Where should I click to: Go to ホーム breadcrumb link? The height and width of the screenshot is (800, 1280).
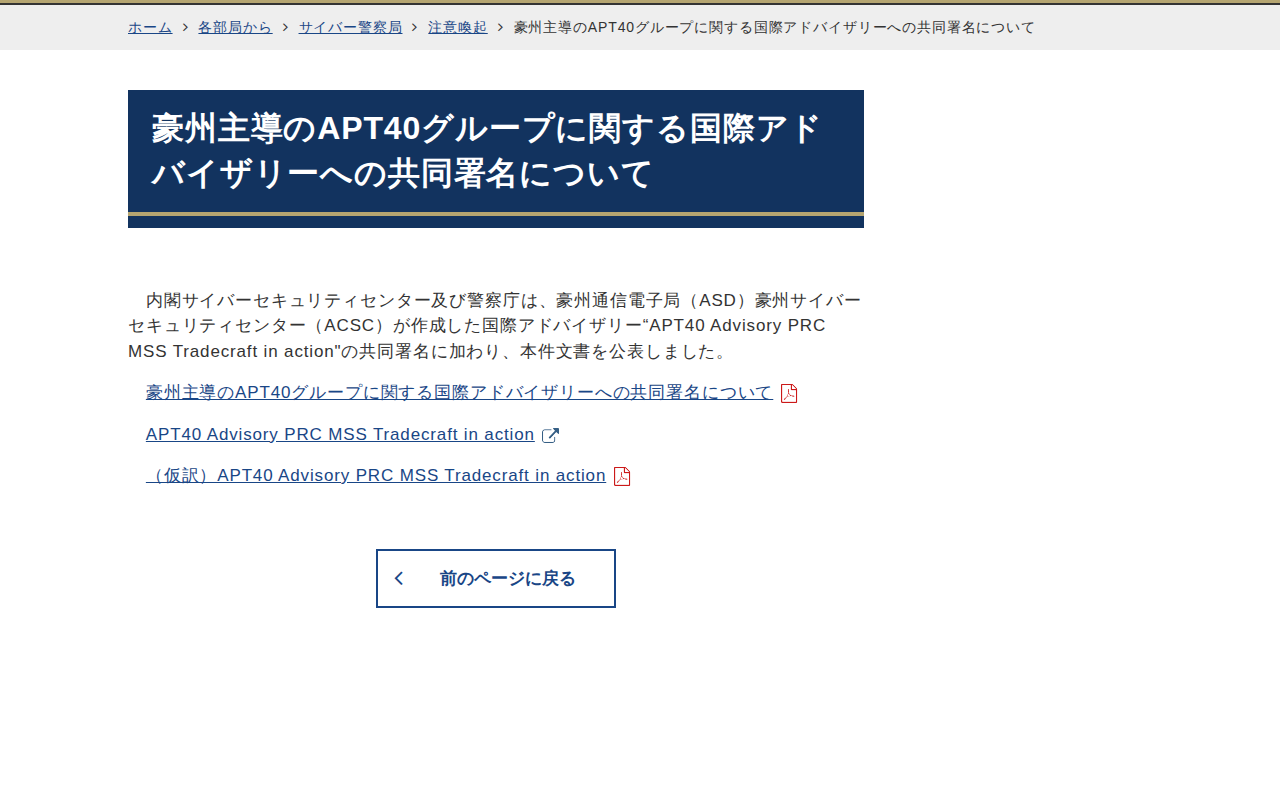(x=150, y=27)
